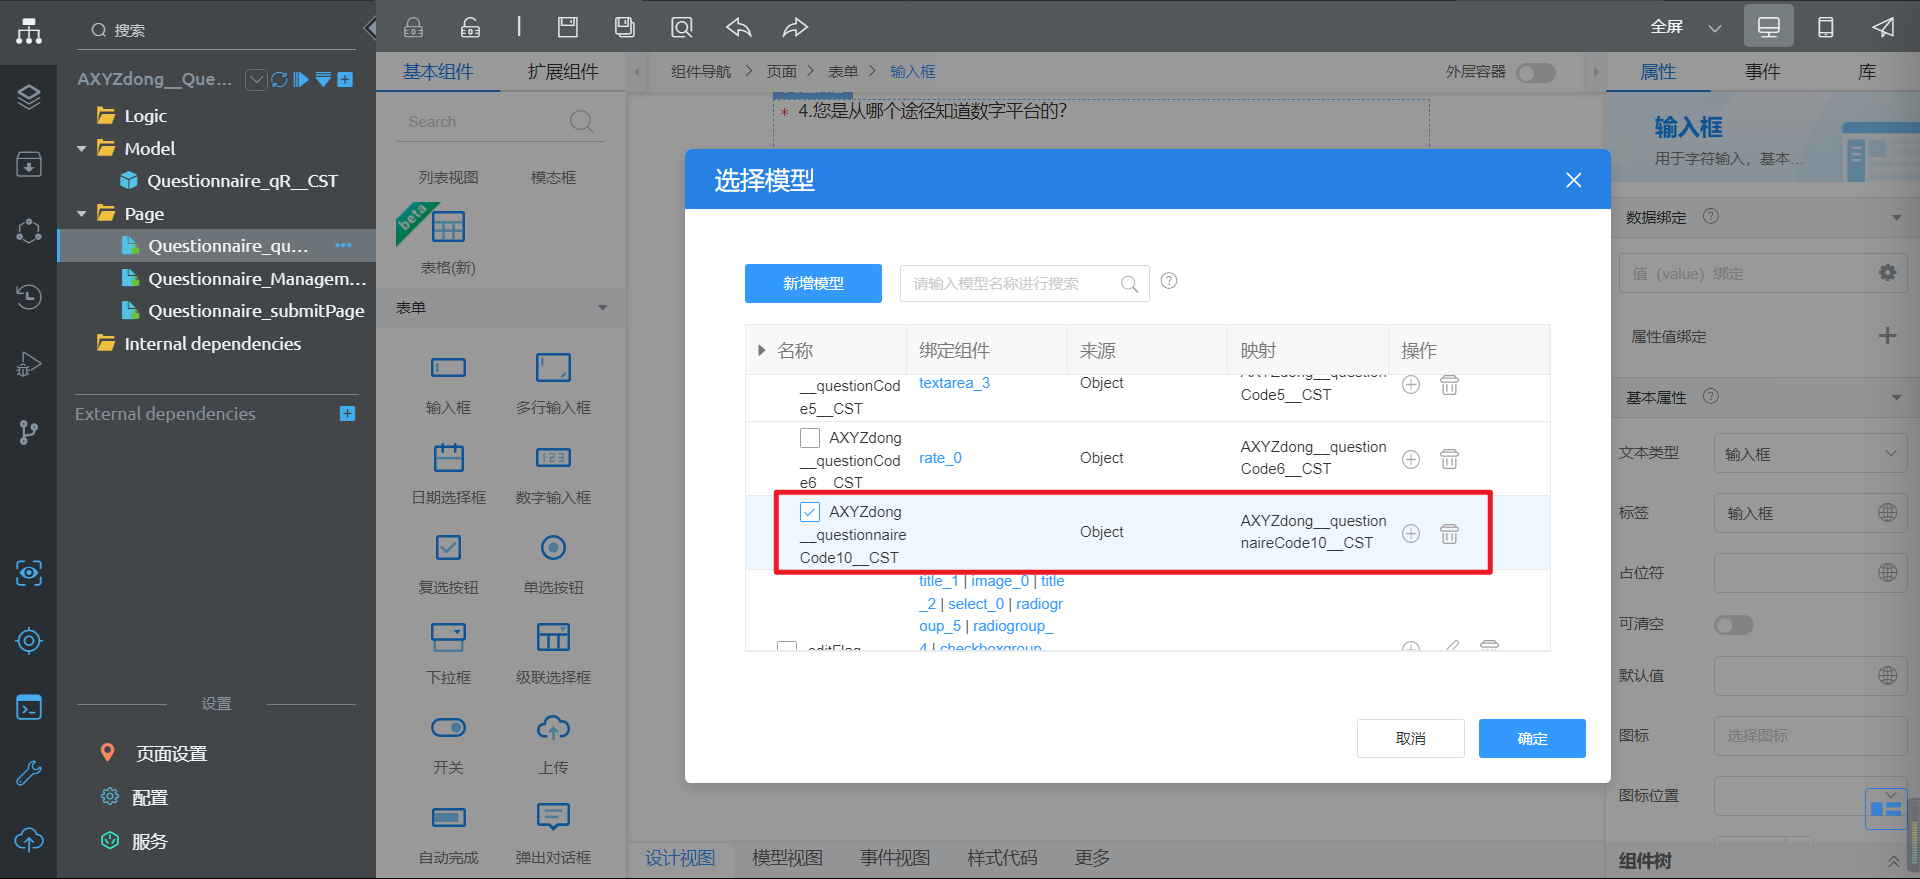Viewport: 1920px width, 879px height.
Task: Click the redo arrow in toolbar
Action: [x=795, y=27]
